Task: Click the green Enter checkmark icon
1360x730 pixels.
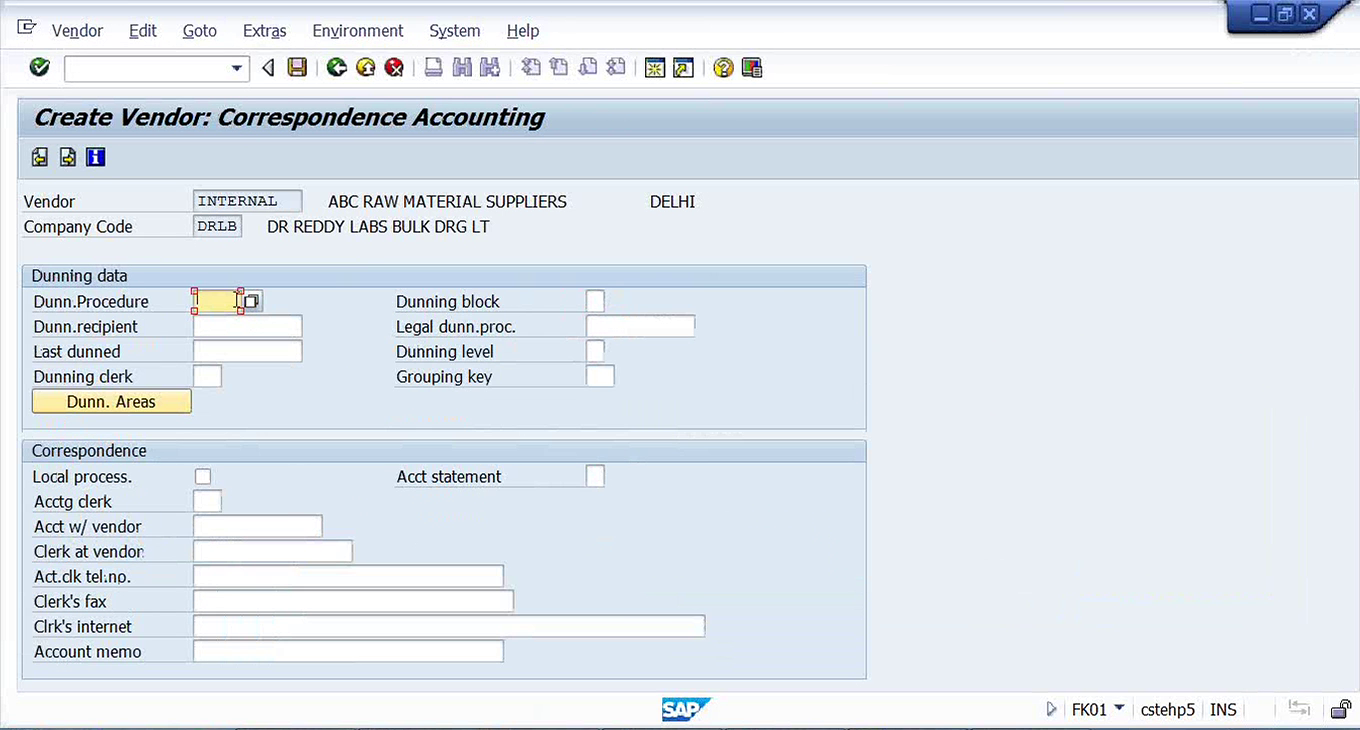Action: (x=40, y=68)
